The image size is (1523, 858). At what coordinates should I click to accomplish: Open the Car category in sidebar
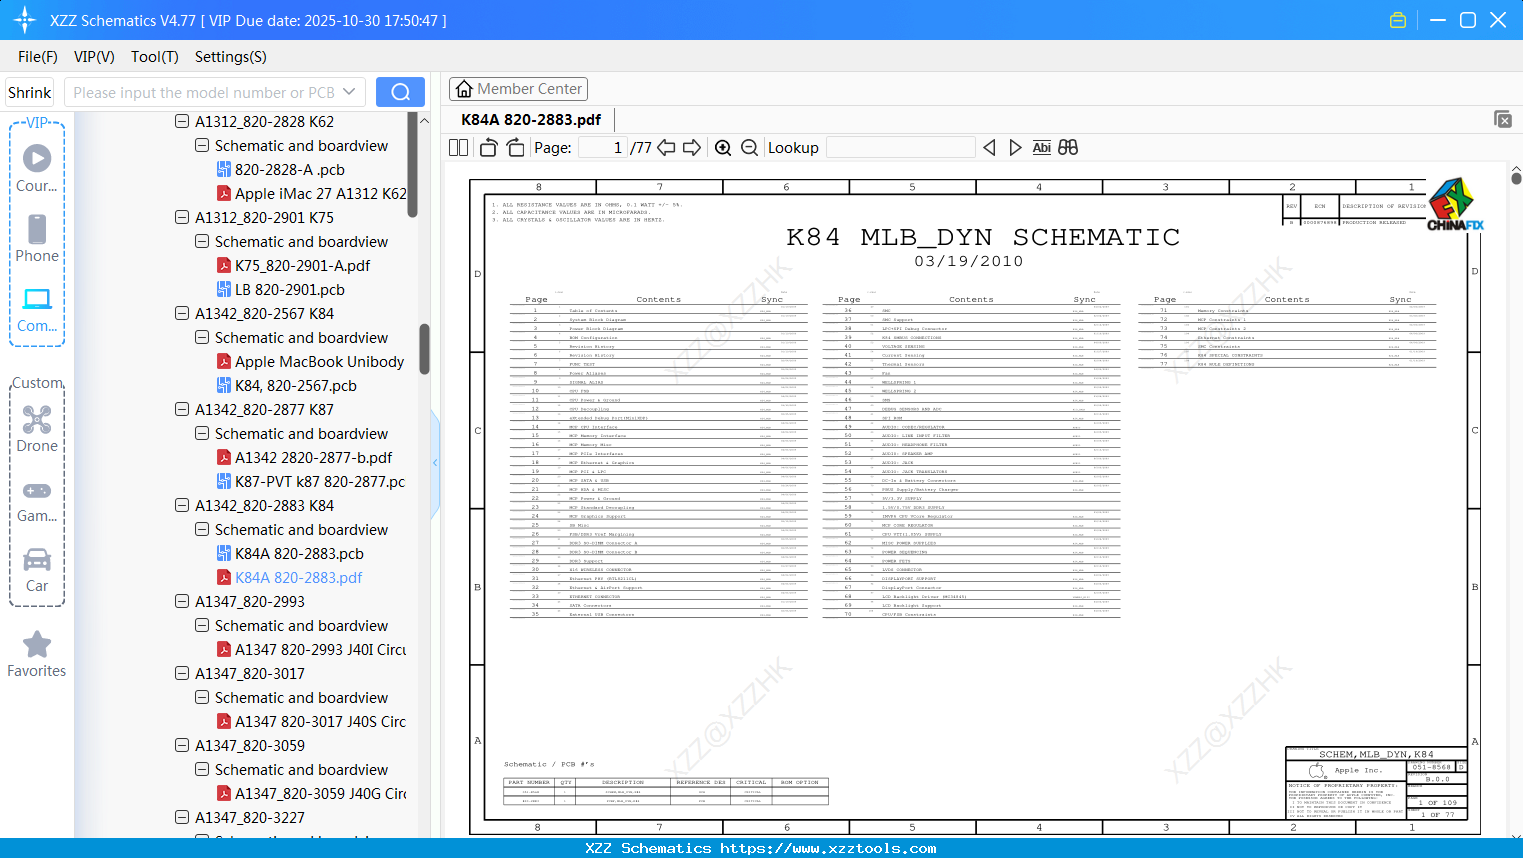pyautogui.click(x=37, y=570)
